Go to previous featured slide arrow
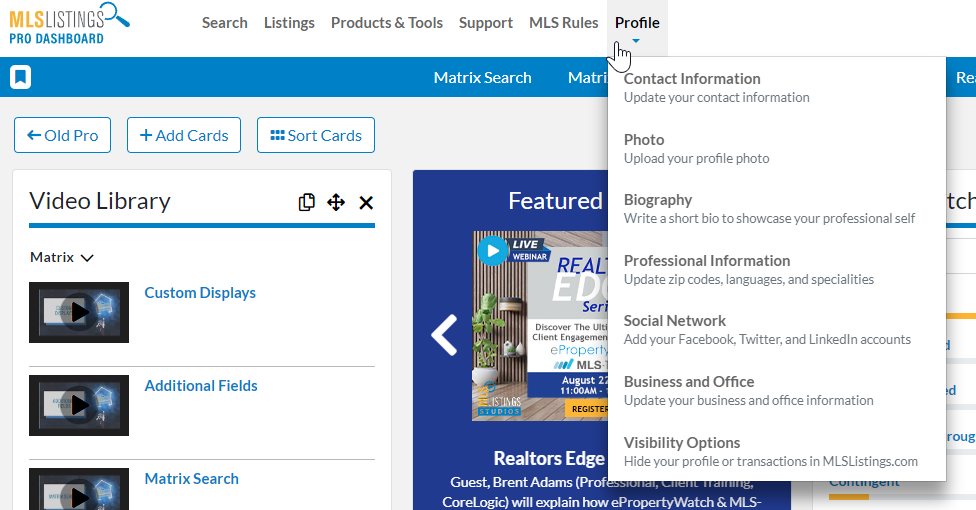Viewport: 976px width, 510px height. click(x=444, y=335)
